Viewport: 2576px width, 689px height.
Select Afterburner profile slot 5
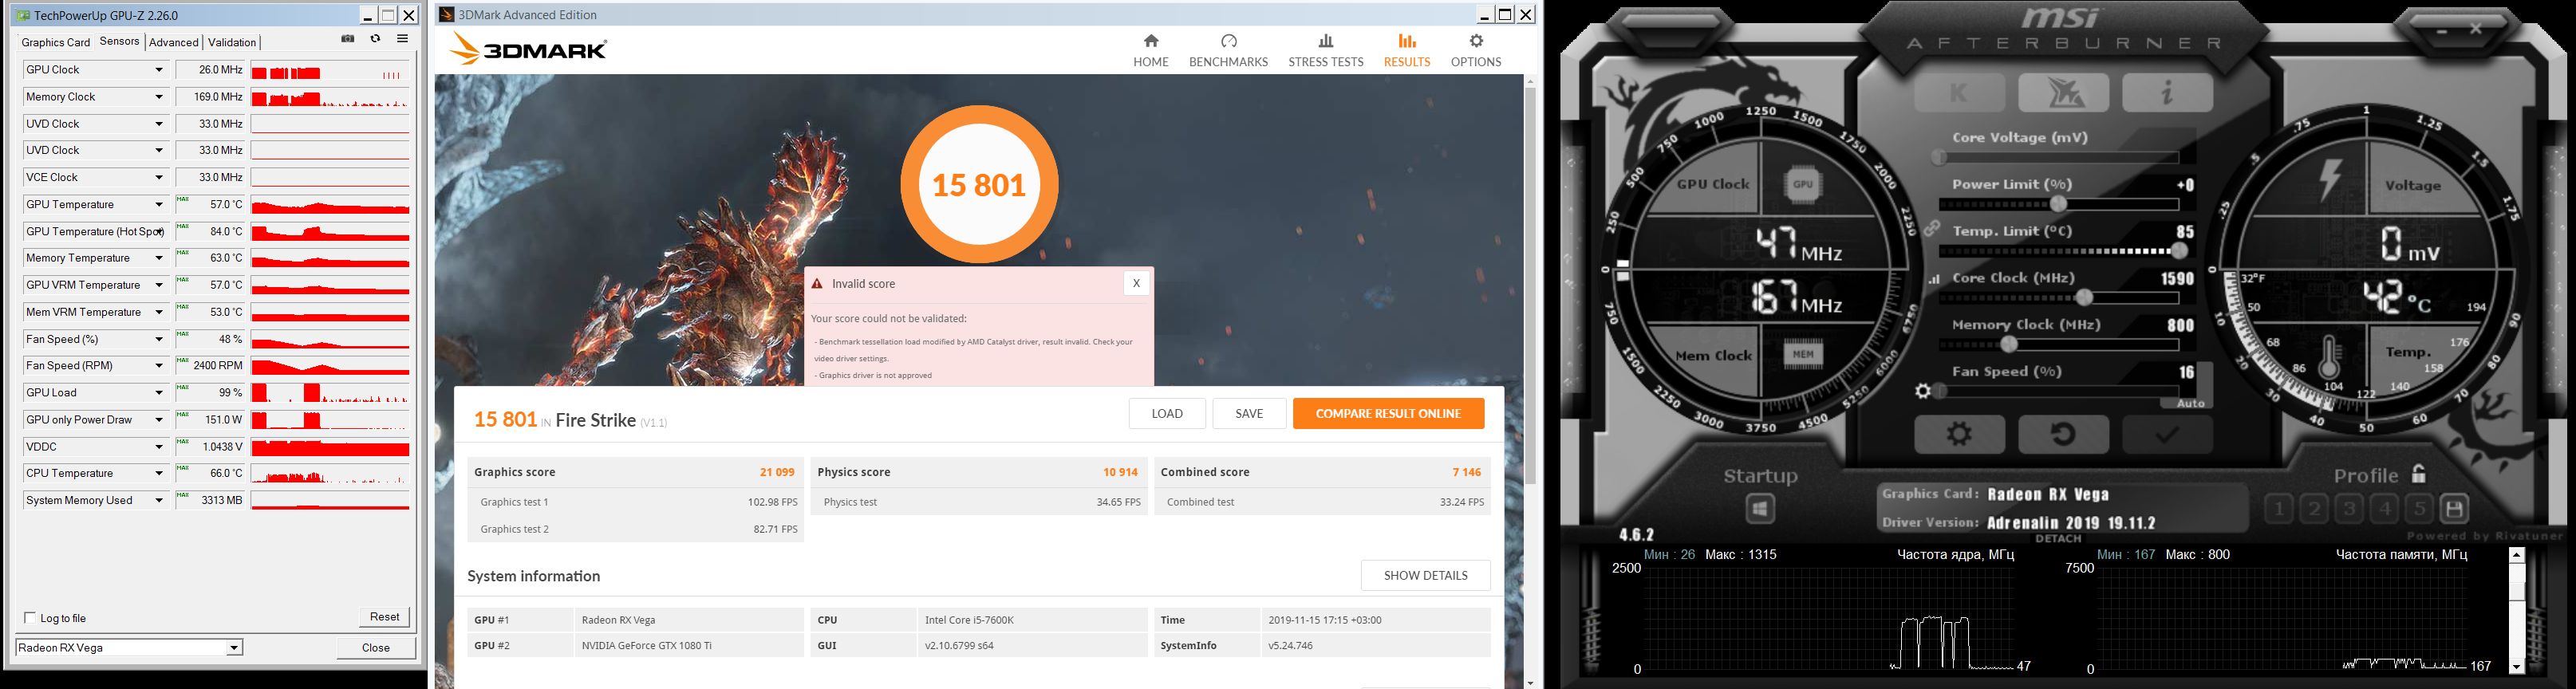tap(2419, 509)
